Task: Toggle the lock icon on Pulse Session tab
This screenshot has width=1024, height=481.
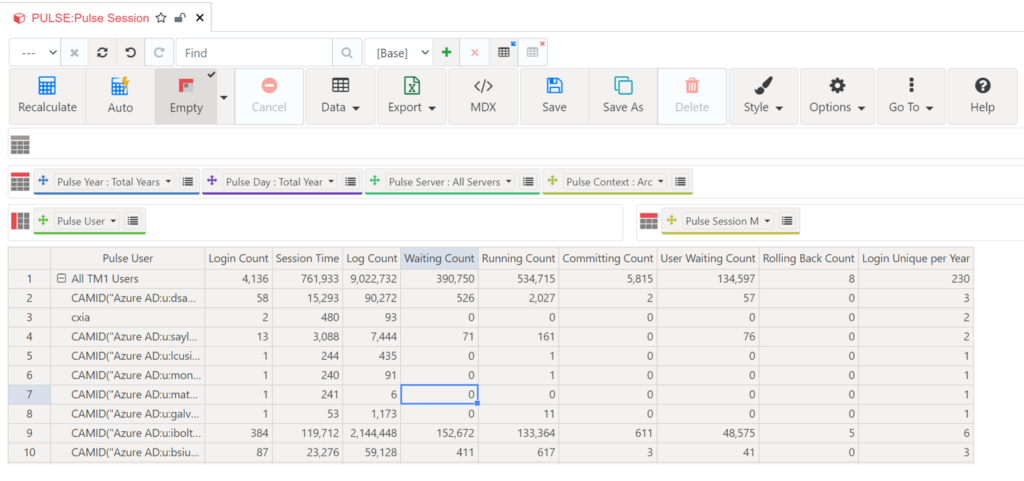Action: pyautogui.click(x=179, y=18)
